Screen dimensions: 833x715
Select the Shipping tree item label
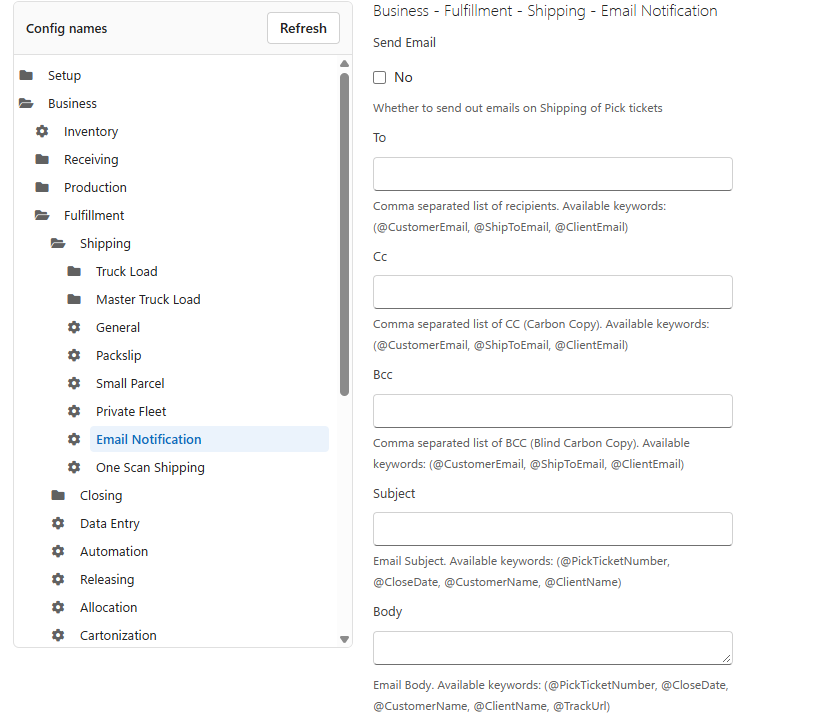tap(105, 244)
